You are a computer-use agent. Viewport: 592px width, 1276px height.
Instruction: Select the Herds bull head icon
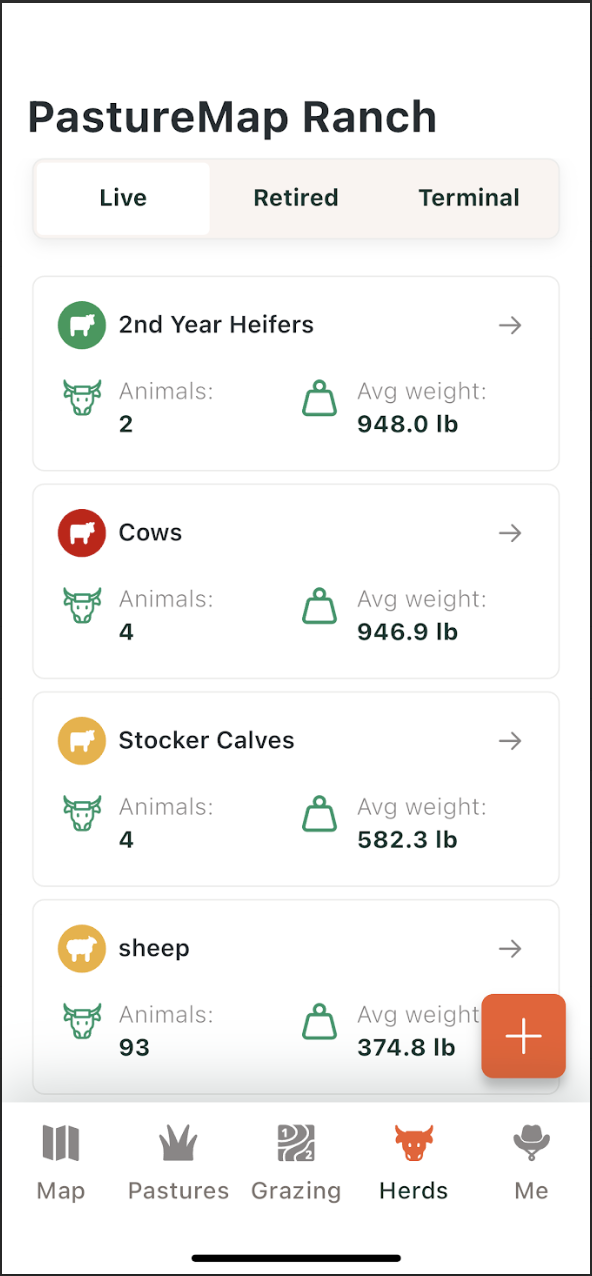[x=414, y=1143]
